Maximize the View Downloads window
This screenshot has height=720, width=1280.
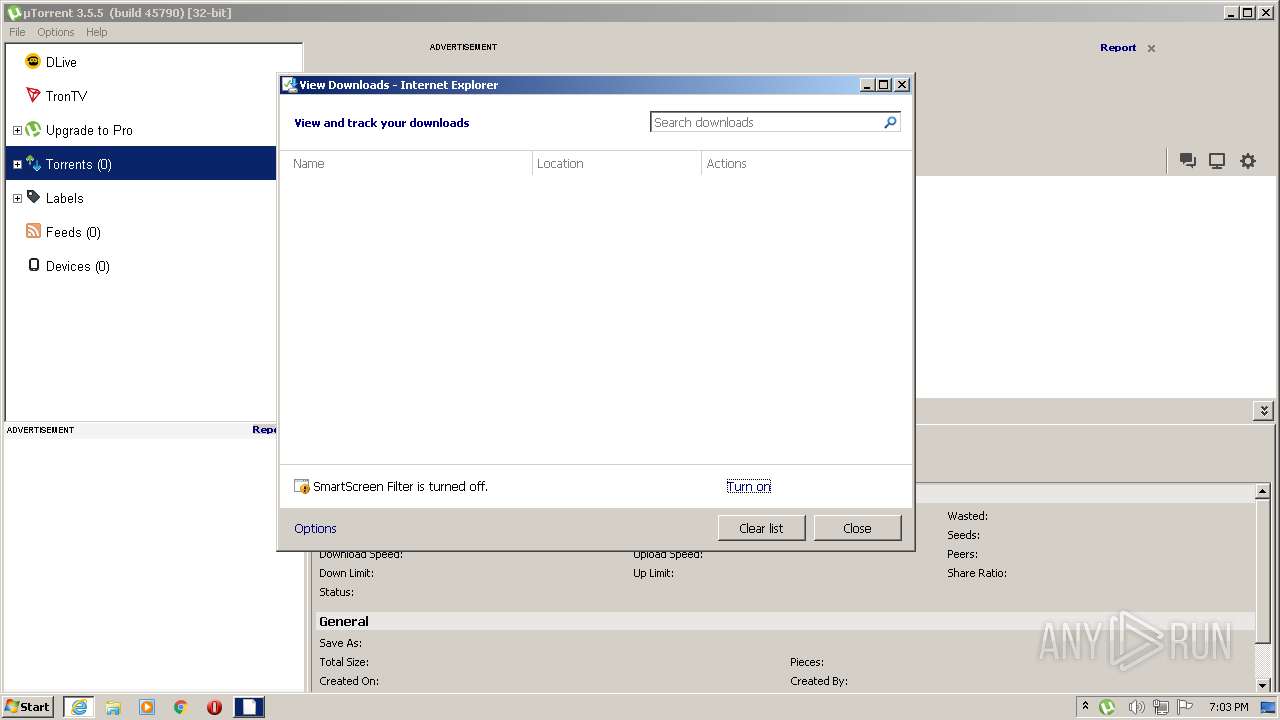[884, 85]
